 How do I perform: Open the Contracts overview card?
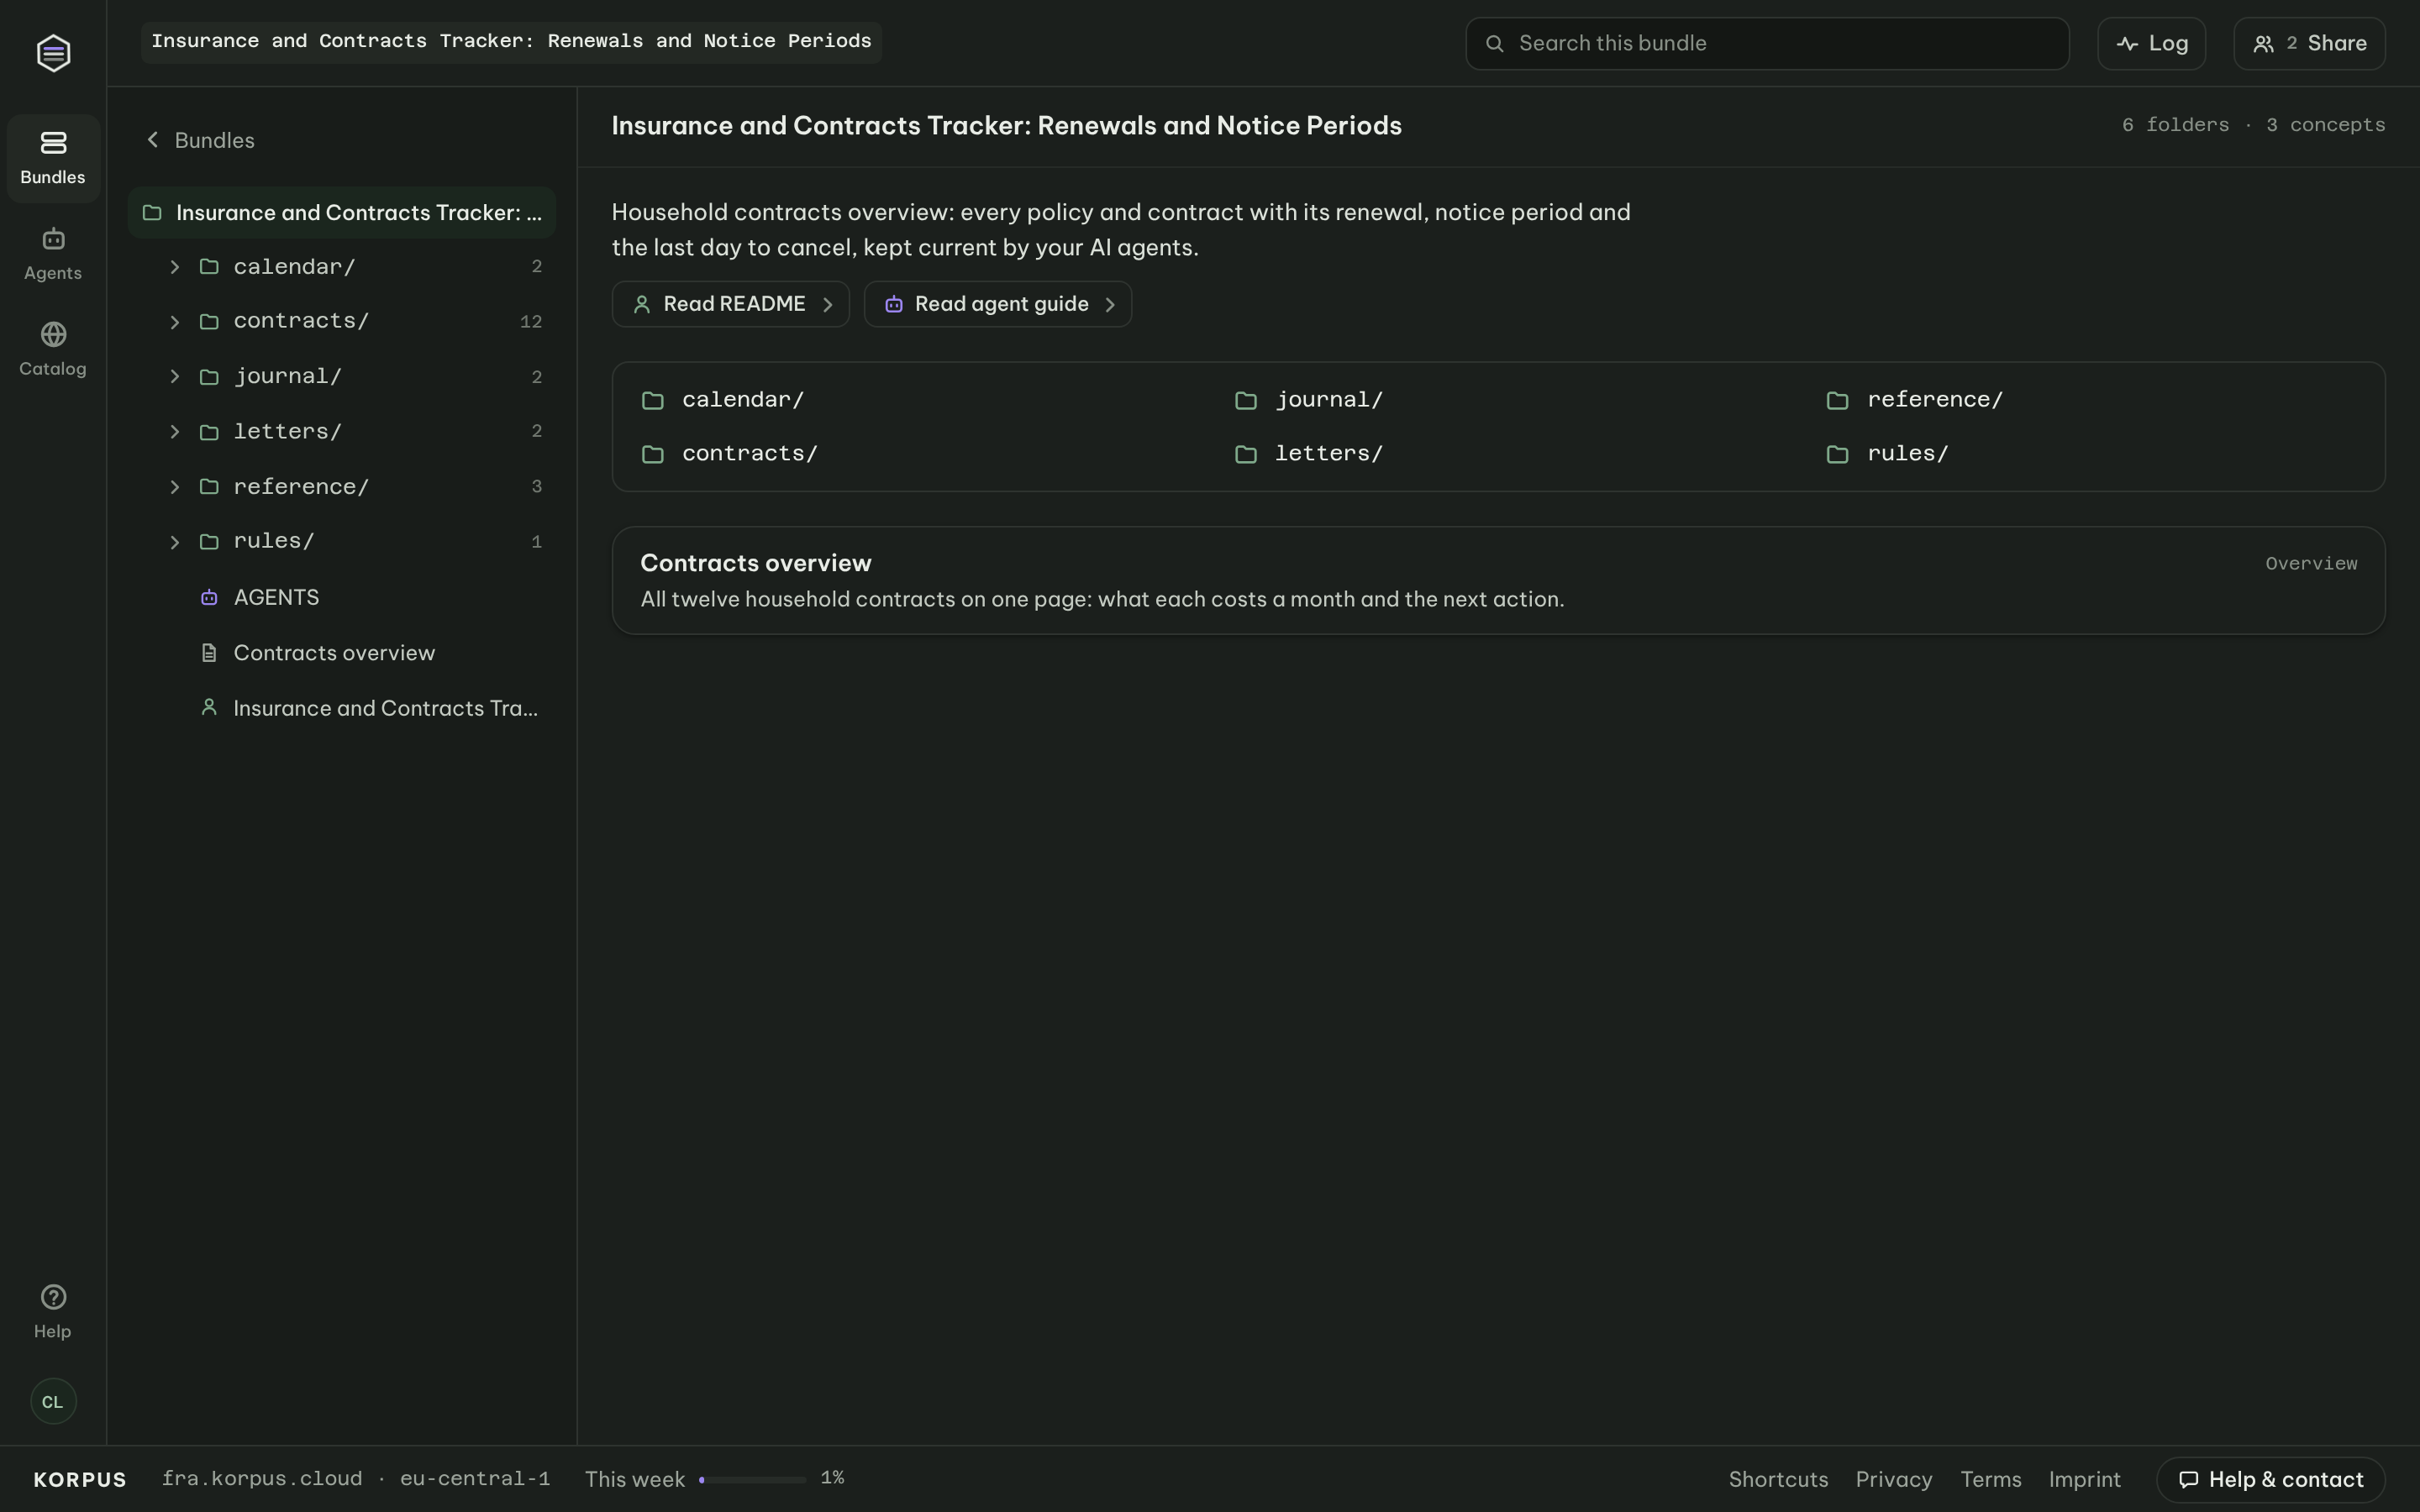click(x=1498, y=580)
